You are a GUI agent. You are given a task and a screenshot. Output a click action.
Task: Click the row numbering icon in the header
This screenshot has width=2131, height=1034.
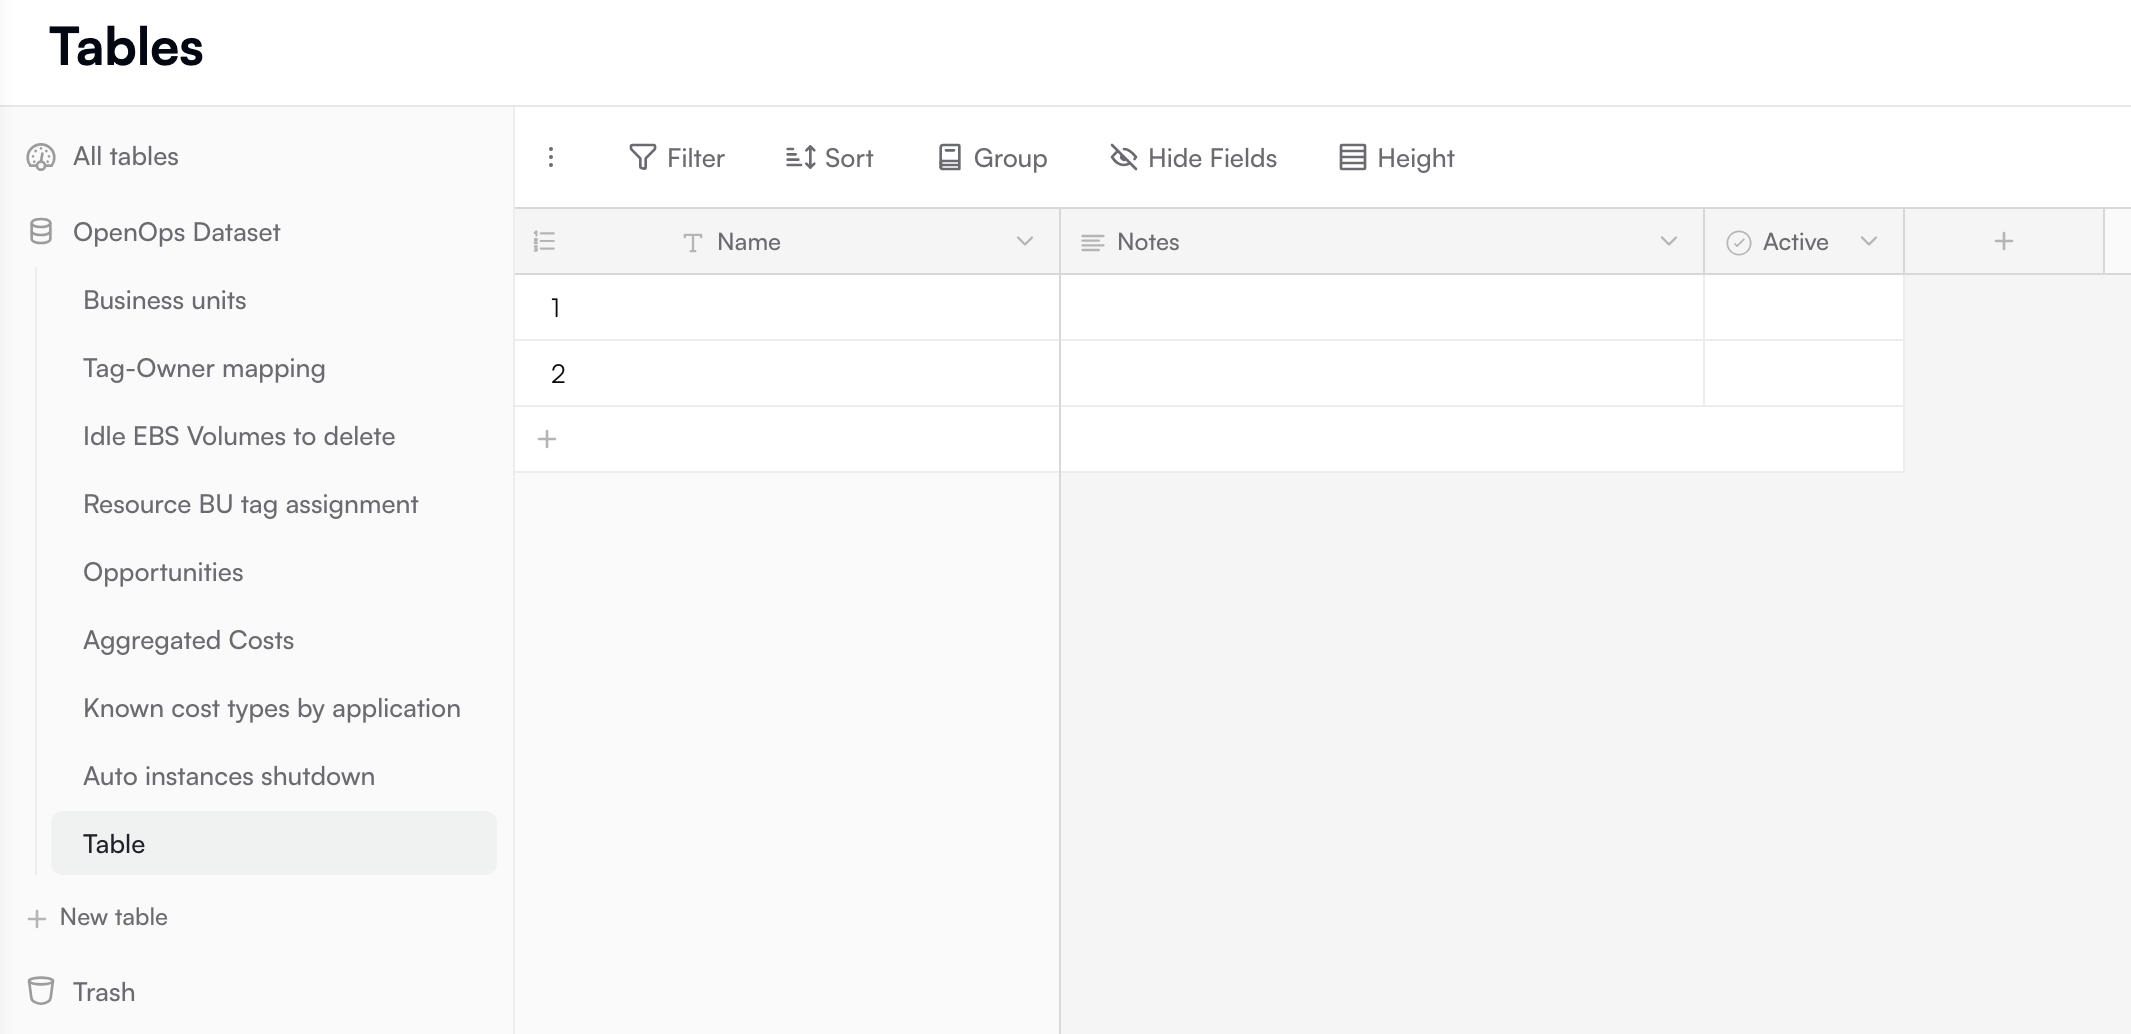[544, 240]
